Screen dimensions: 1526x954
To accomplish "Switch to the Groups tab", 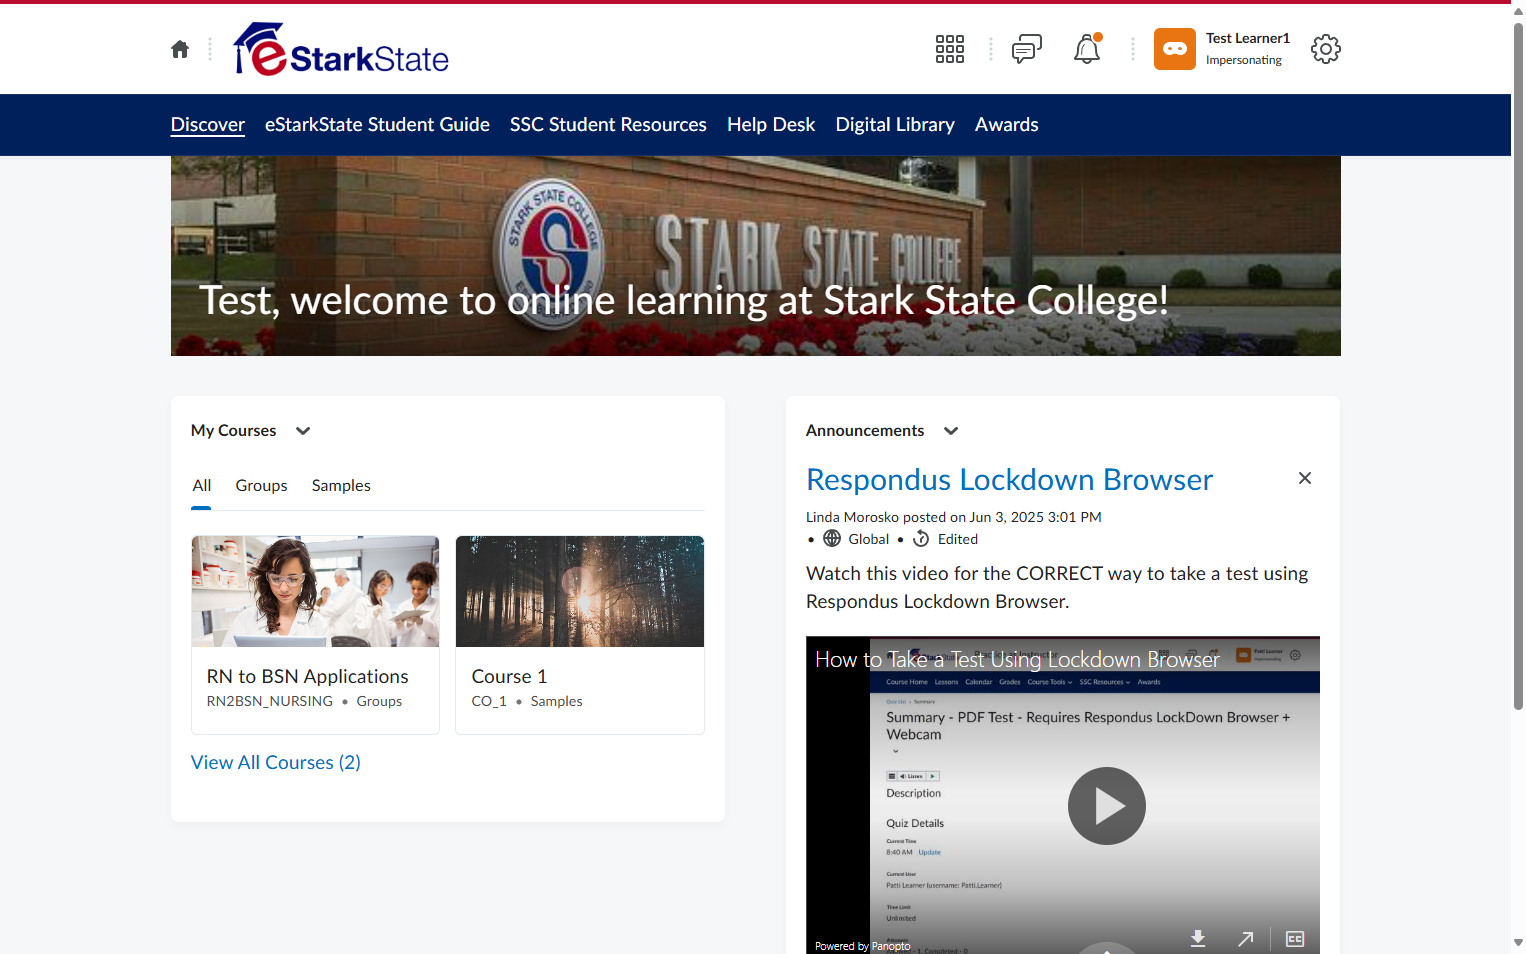I will (x=261, y=485).
